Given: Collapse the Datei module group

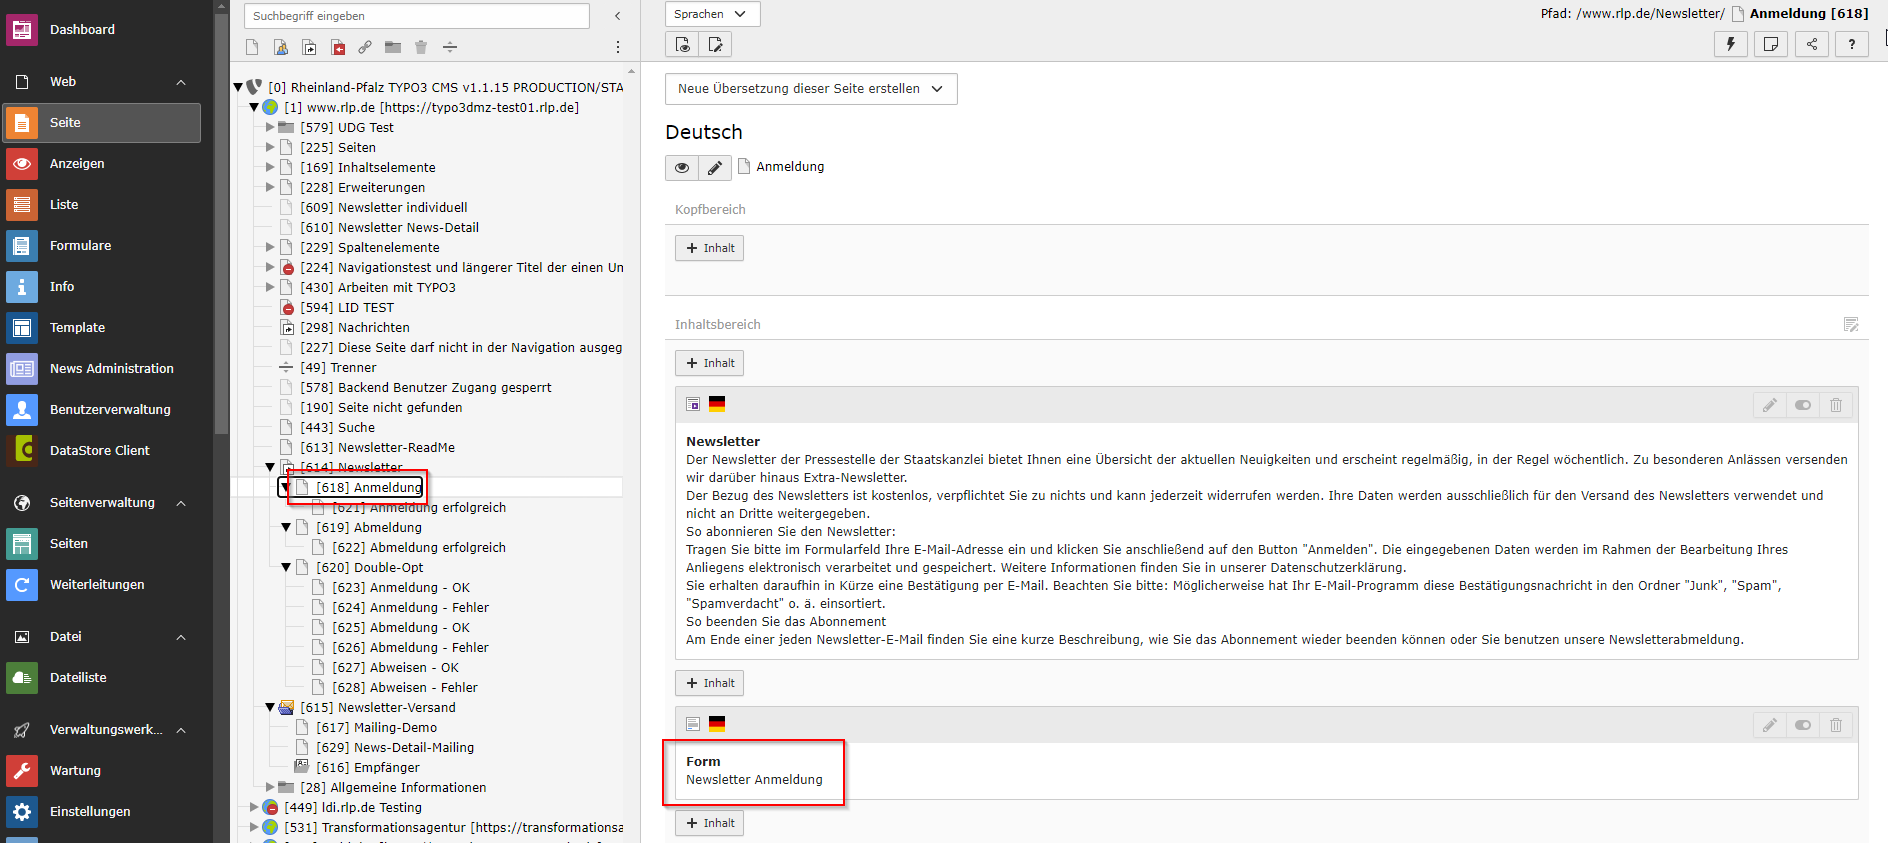Looking at the screenshot, I should (x=181, y=637).
